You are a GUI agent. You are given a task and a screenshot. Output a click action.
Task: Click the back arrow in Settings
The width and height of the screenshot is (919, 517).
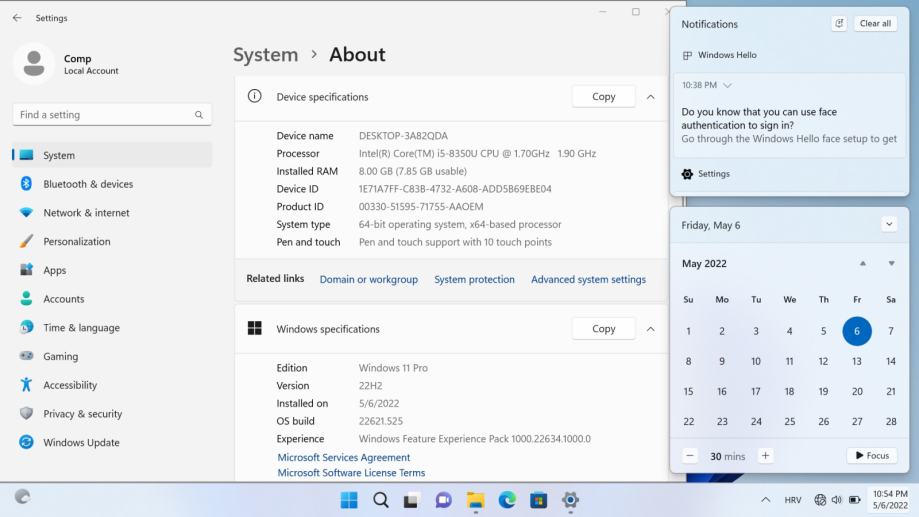click(x=17, y=18)
